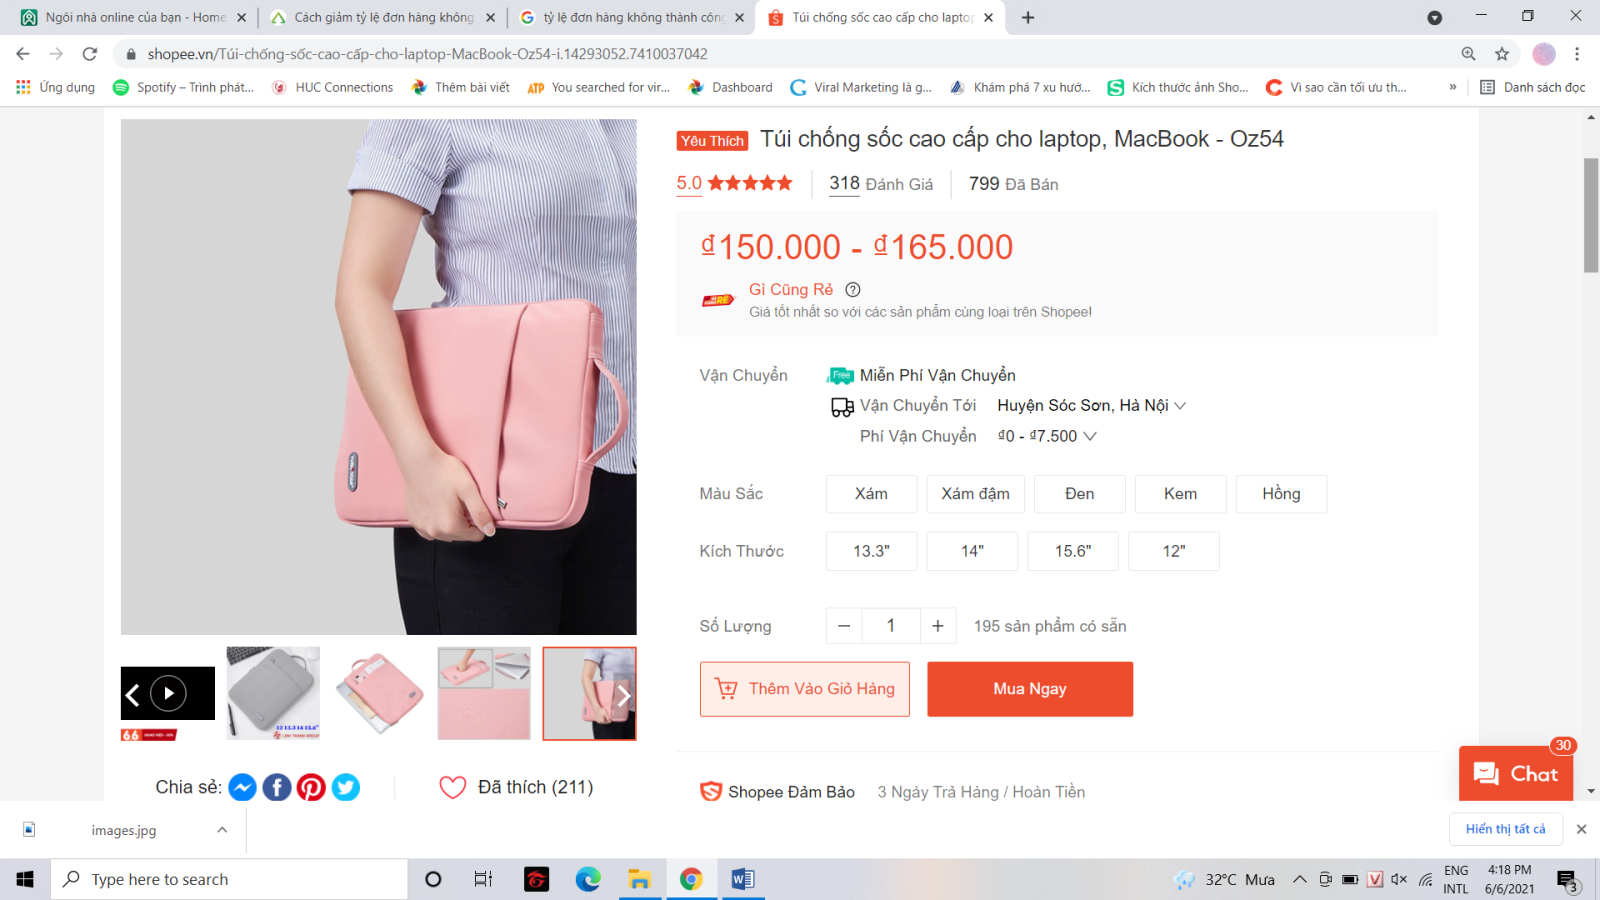This screenshot has width=1600, height=900.
Task: Bookmark this page with star icon
Action: (x=1502, y=54)
